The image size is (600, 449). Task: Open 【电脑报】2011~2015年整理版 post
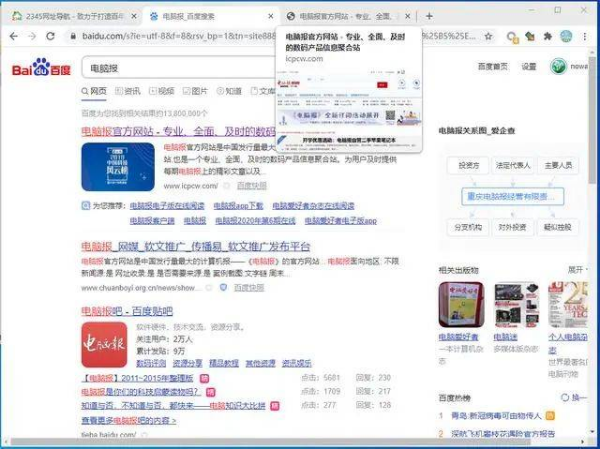click(137, 379)
